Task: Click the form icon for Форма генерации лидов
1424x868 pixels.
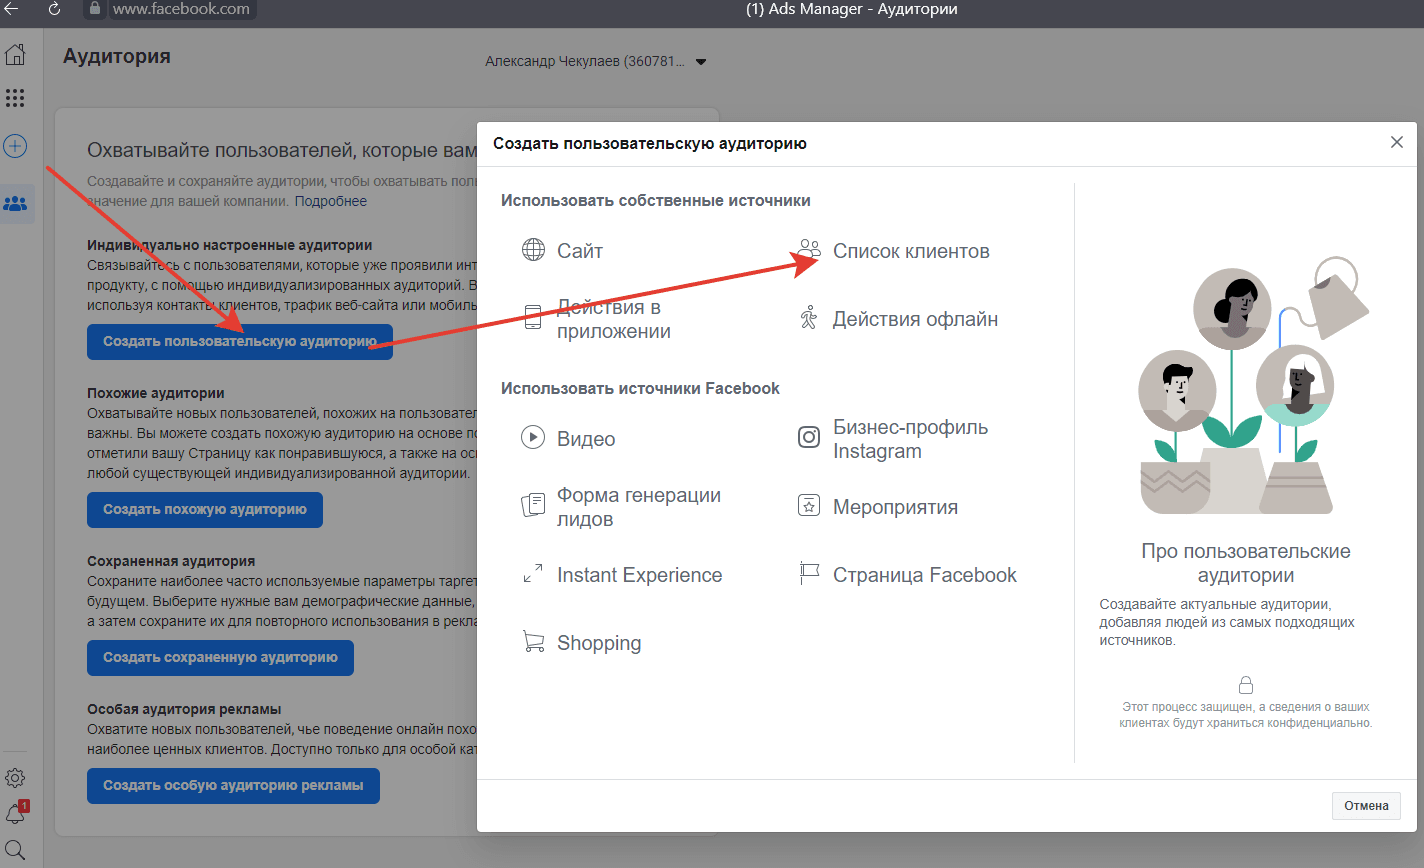Action: (533, 505)
